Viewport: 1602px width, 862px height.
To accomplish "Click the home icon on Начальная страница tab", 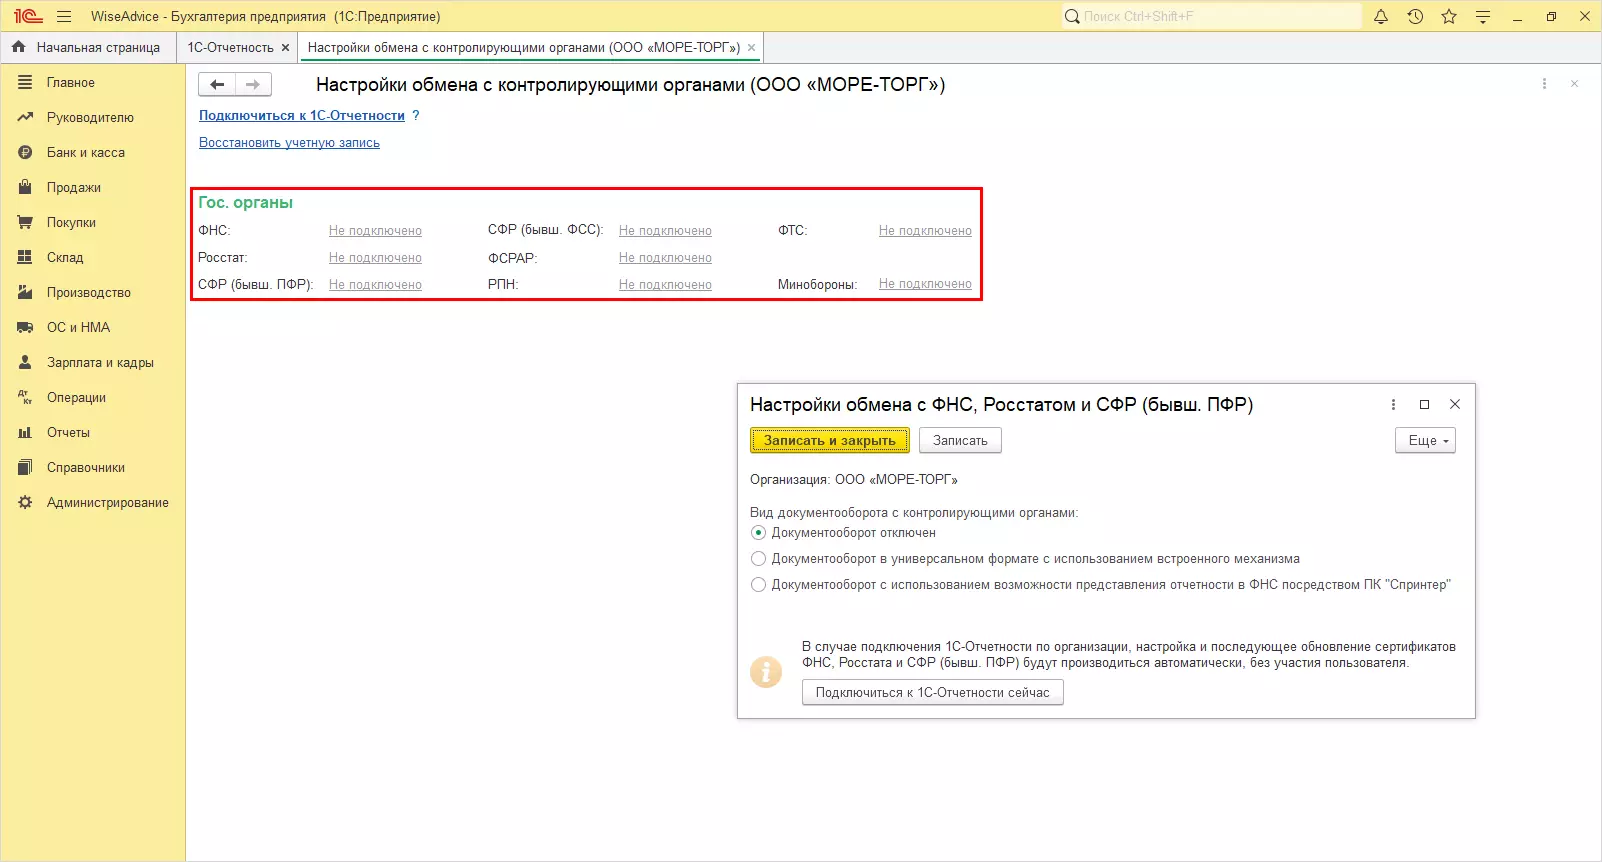I will click(18, 47).
